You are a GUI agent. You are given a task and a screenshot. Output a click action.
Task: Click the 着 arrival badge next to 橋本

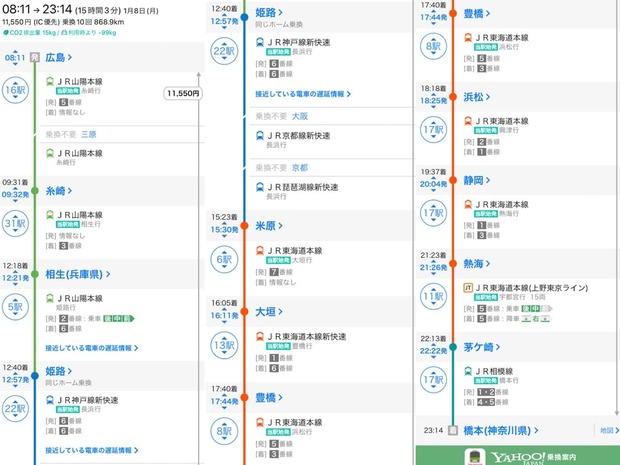453,430
